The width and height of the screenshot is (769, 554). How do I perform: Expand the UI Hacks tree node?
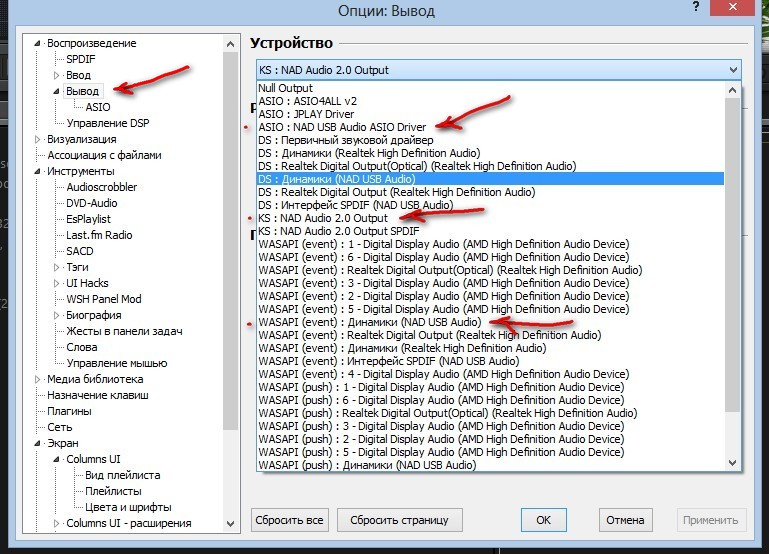56,283
